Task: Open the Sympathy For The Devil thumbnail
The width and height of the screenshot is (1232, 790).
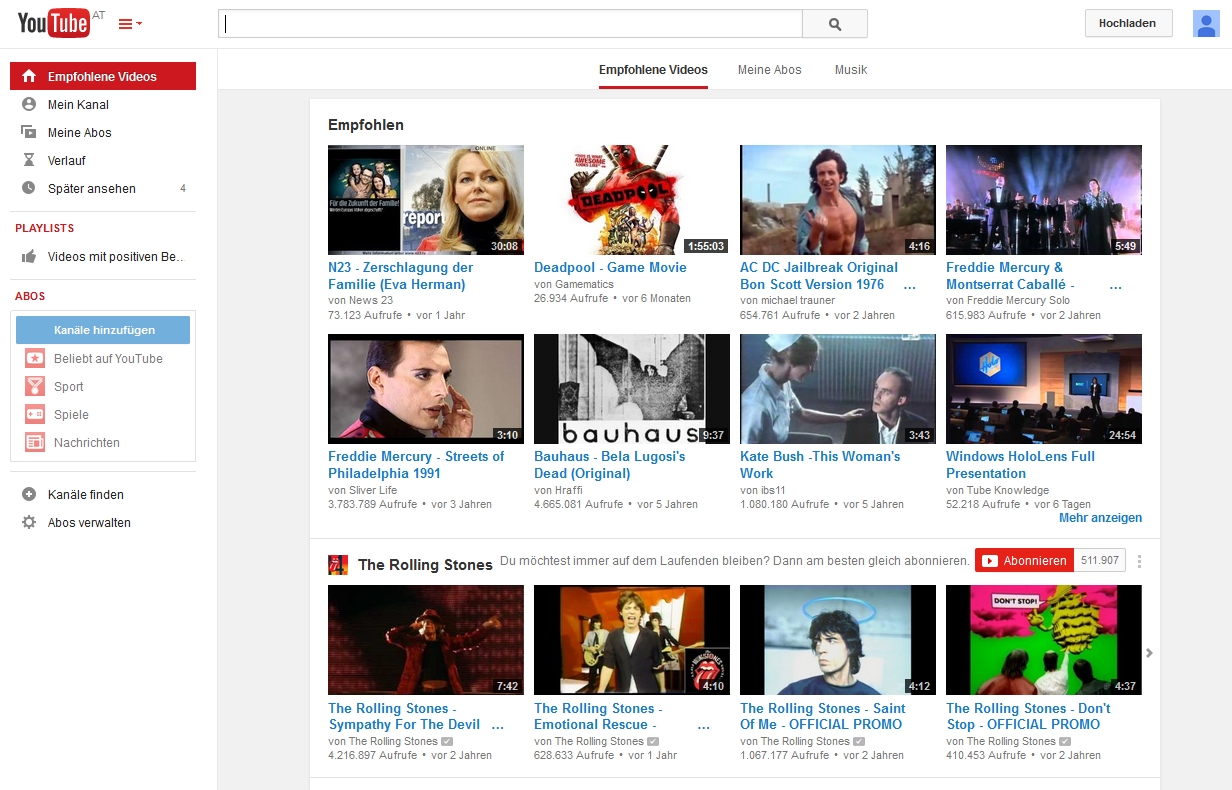Action: pos(426,640)
